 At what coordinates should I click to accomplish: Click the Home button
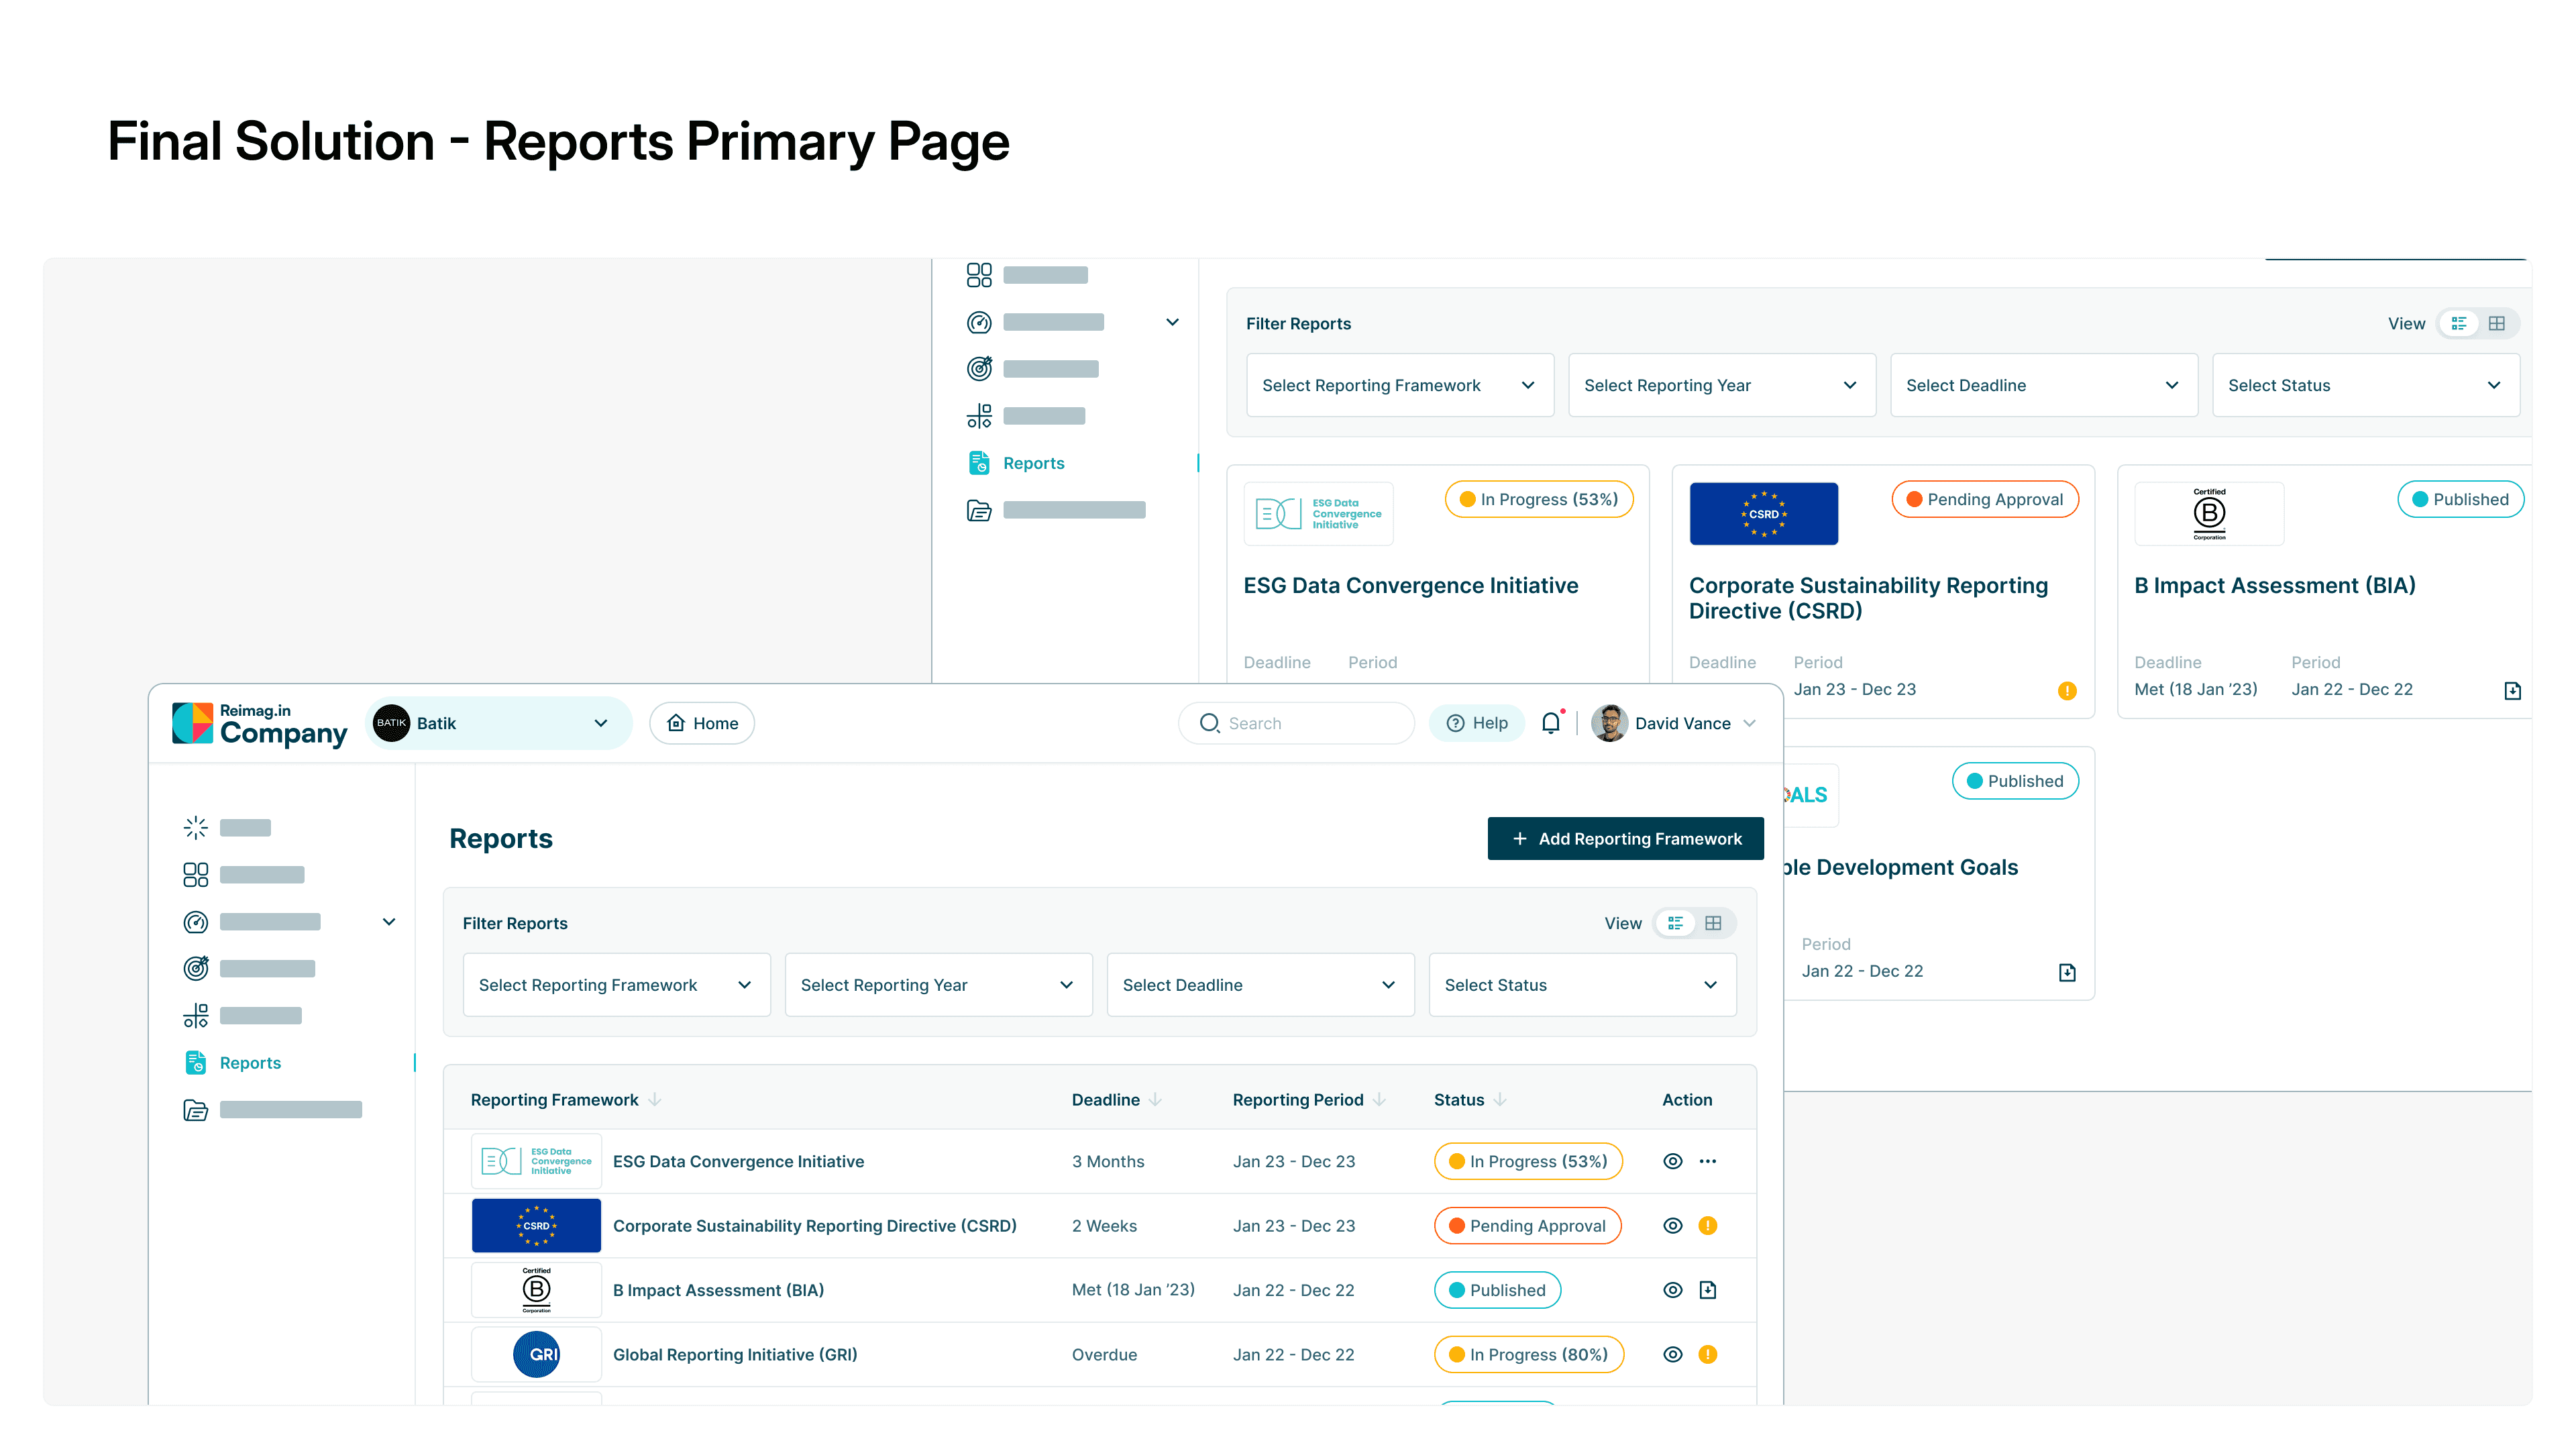pyautogui.click(x=702, y=723)
